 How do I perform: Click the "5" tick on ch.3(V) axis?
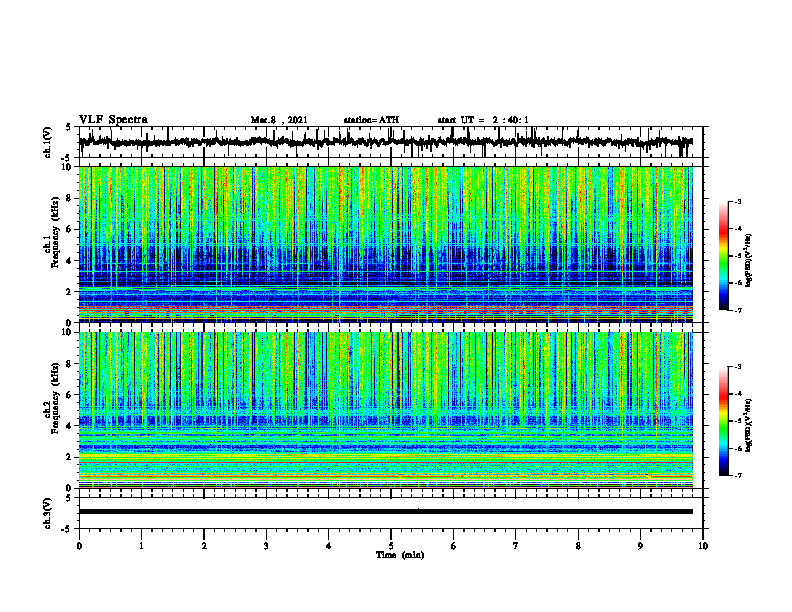coord(69,498)
